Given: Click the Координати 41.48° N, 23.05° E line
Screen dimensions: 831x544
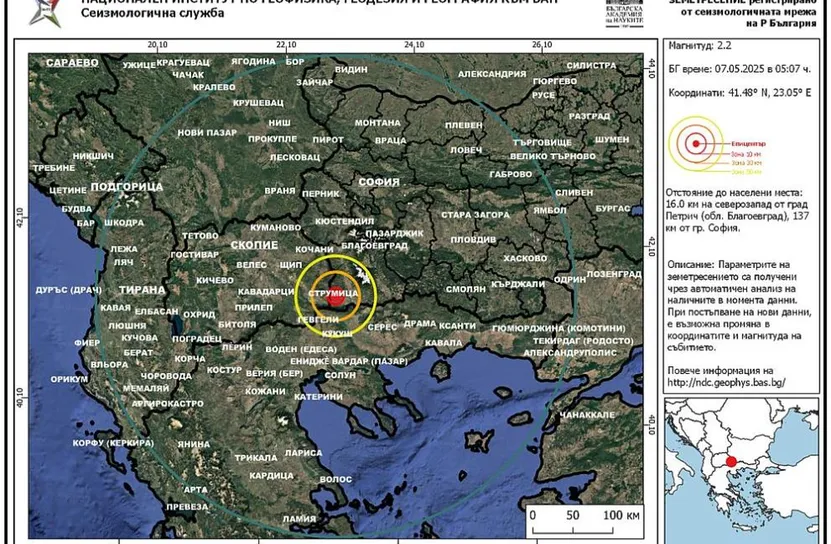Looking at the screenshot, I should [739, 93].
